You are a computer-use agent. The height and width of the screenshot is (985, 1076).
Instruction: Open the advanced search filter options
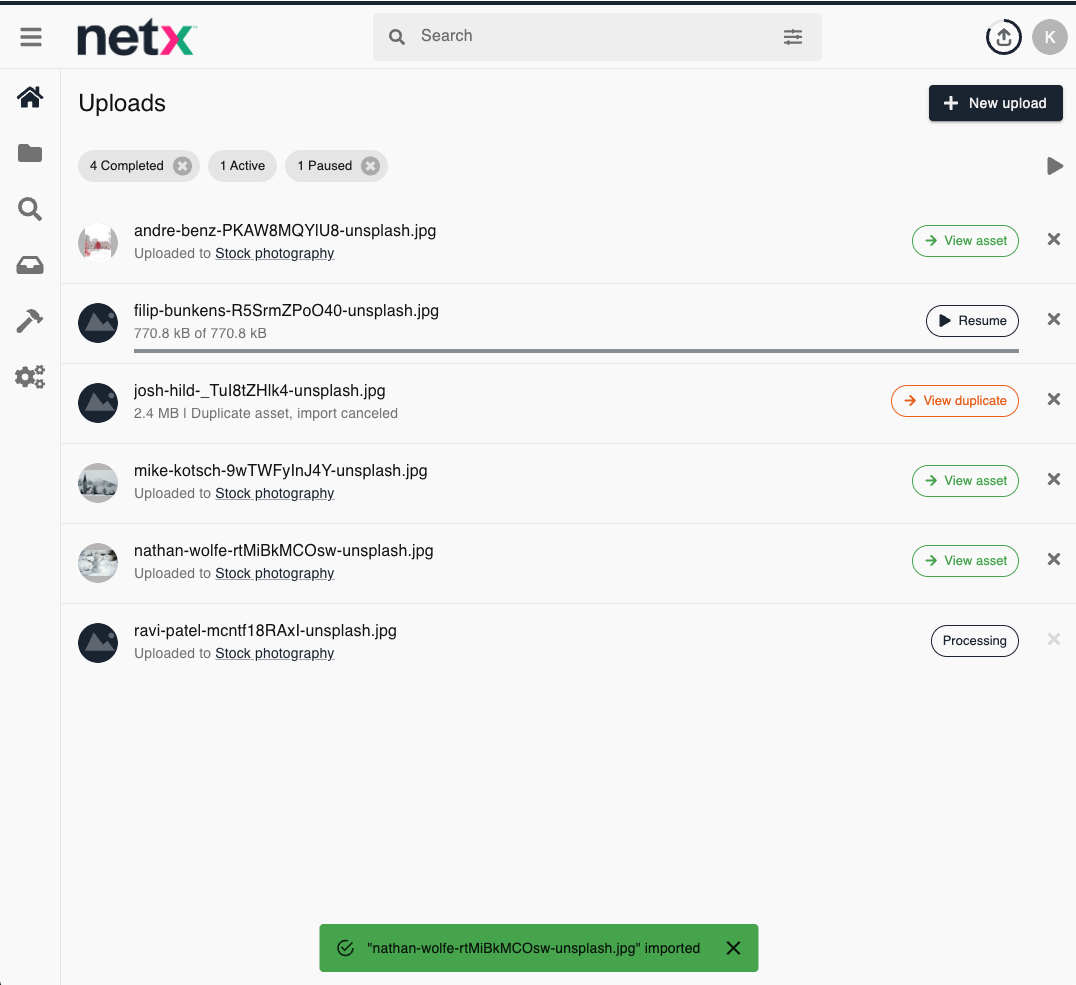793,37
